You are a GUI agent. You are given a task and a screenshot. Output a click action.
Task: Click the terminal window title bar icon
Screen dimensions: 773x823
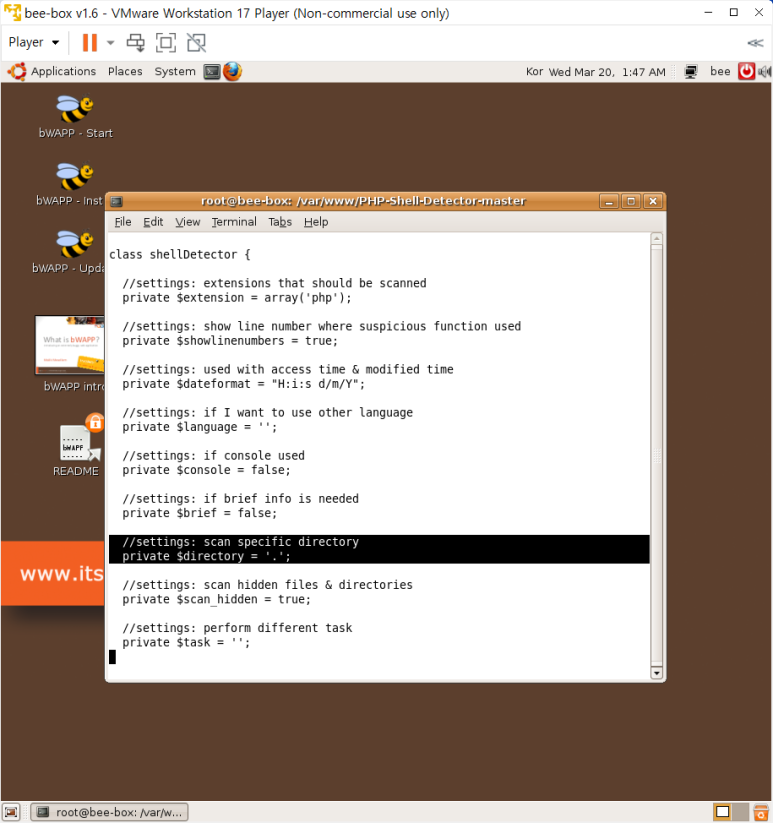click(x=117, y=202)
